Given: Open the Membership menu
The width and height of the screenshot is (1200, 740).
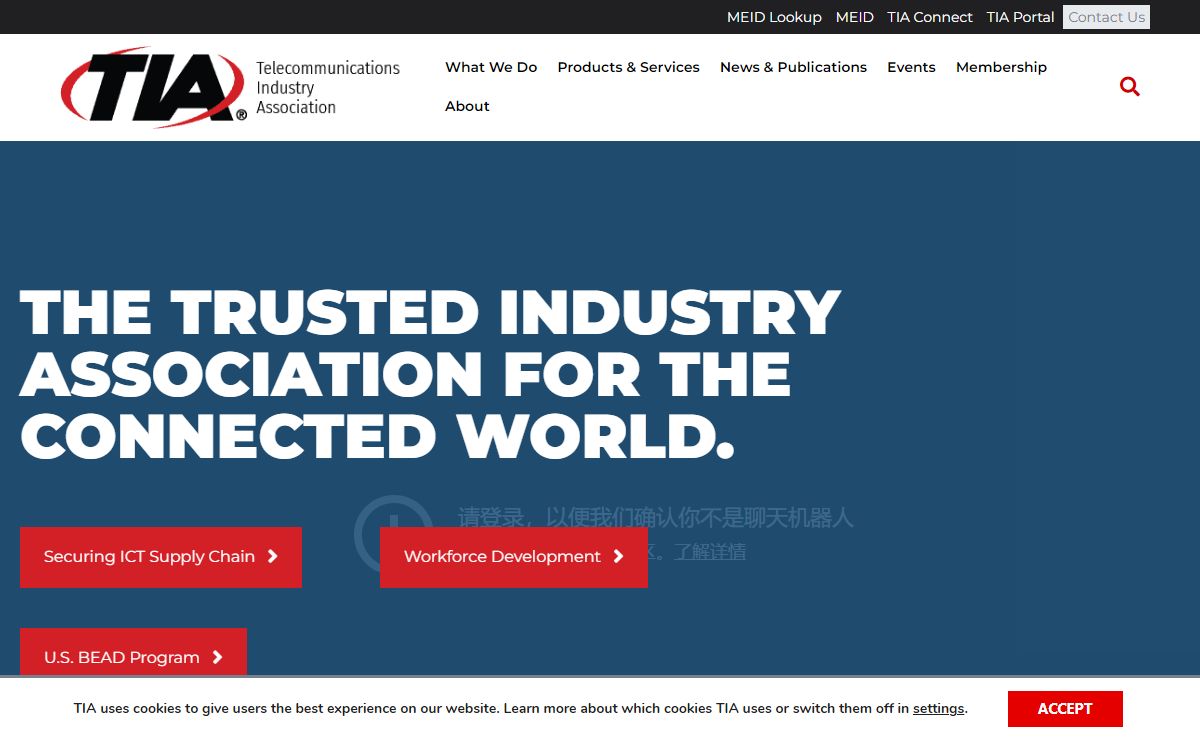Looking at the screenshot, I should tap(1001, 67).
